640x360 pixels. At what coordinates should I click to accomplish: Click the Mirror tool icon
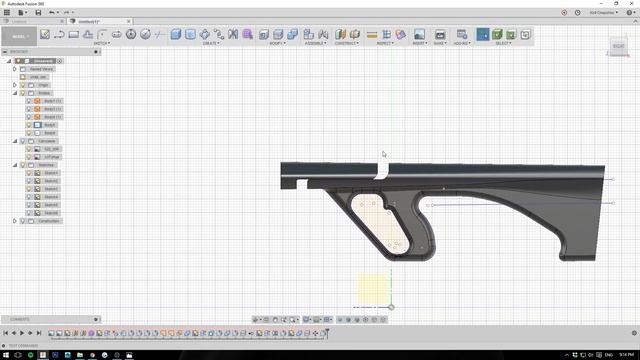[x=233, y=34]
